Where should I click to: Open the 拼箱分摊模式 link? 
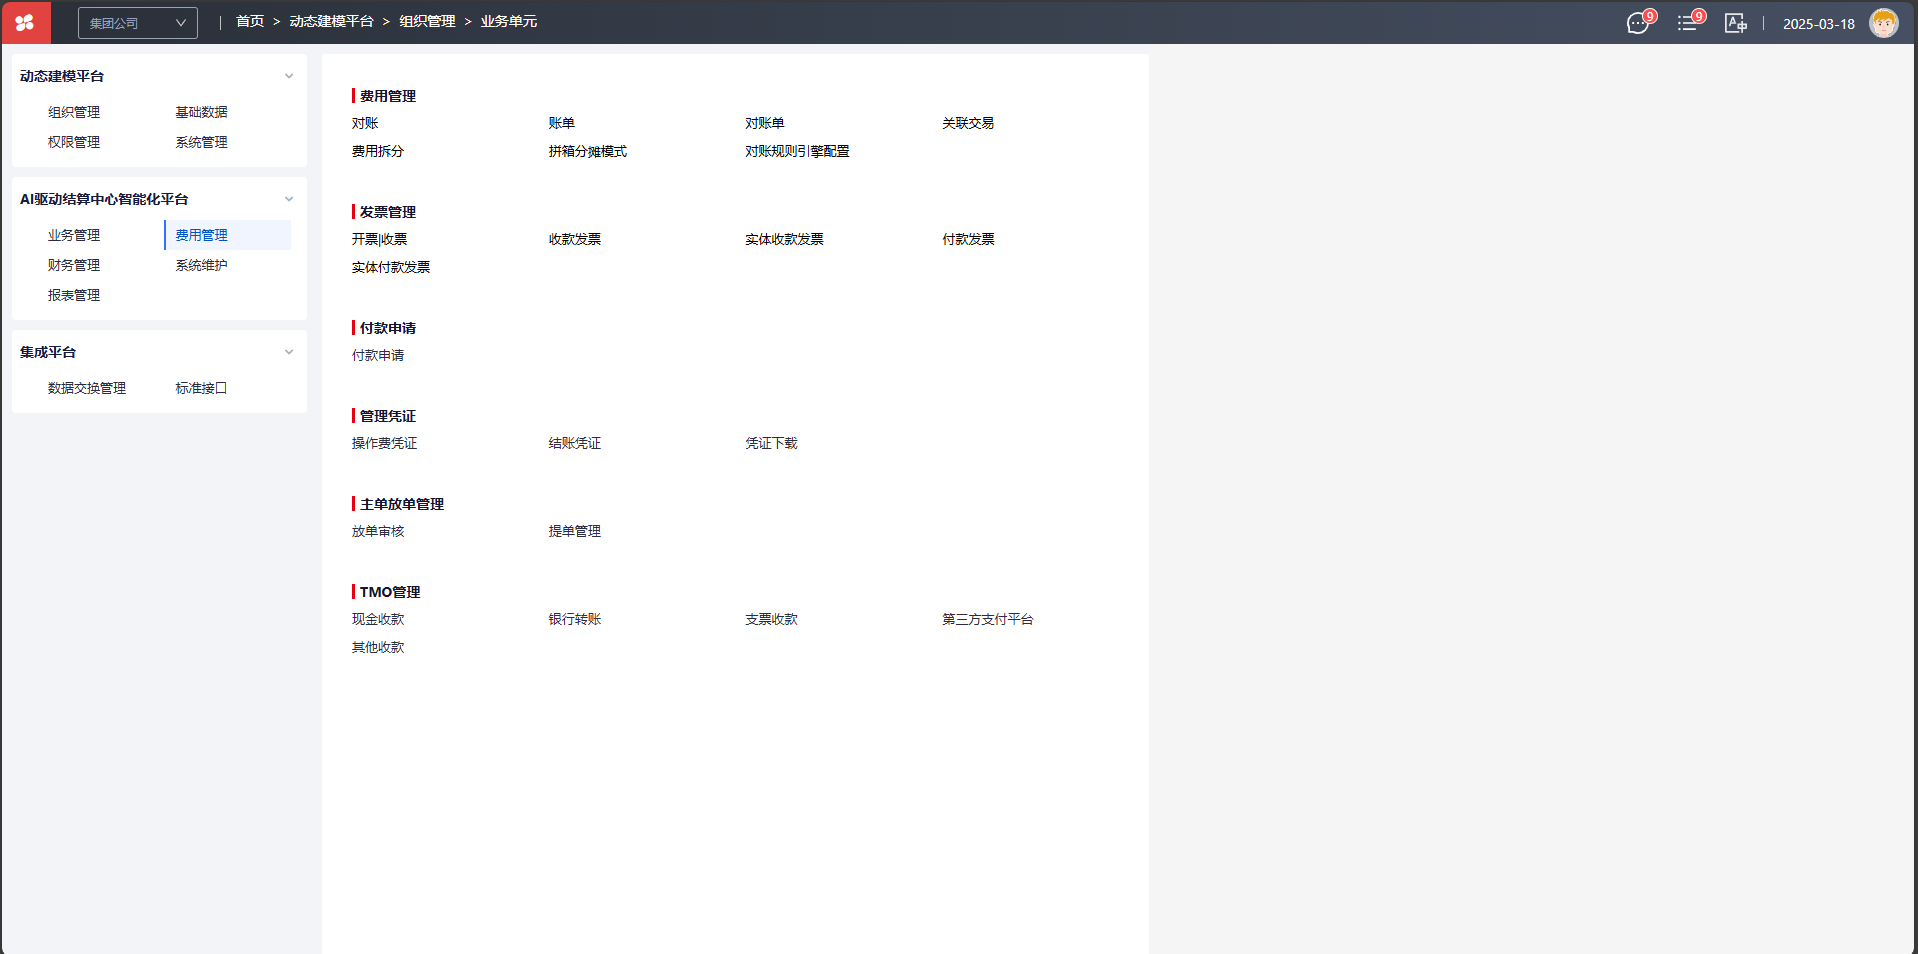tap(588, 151)
